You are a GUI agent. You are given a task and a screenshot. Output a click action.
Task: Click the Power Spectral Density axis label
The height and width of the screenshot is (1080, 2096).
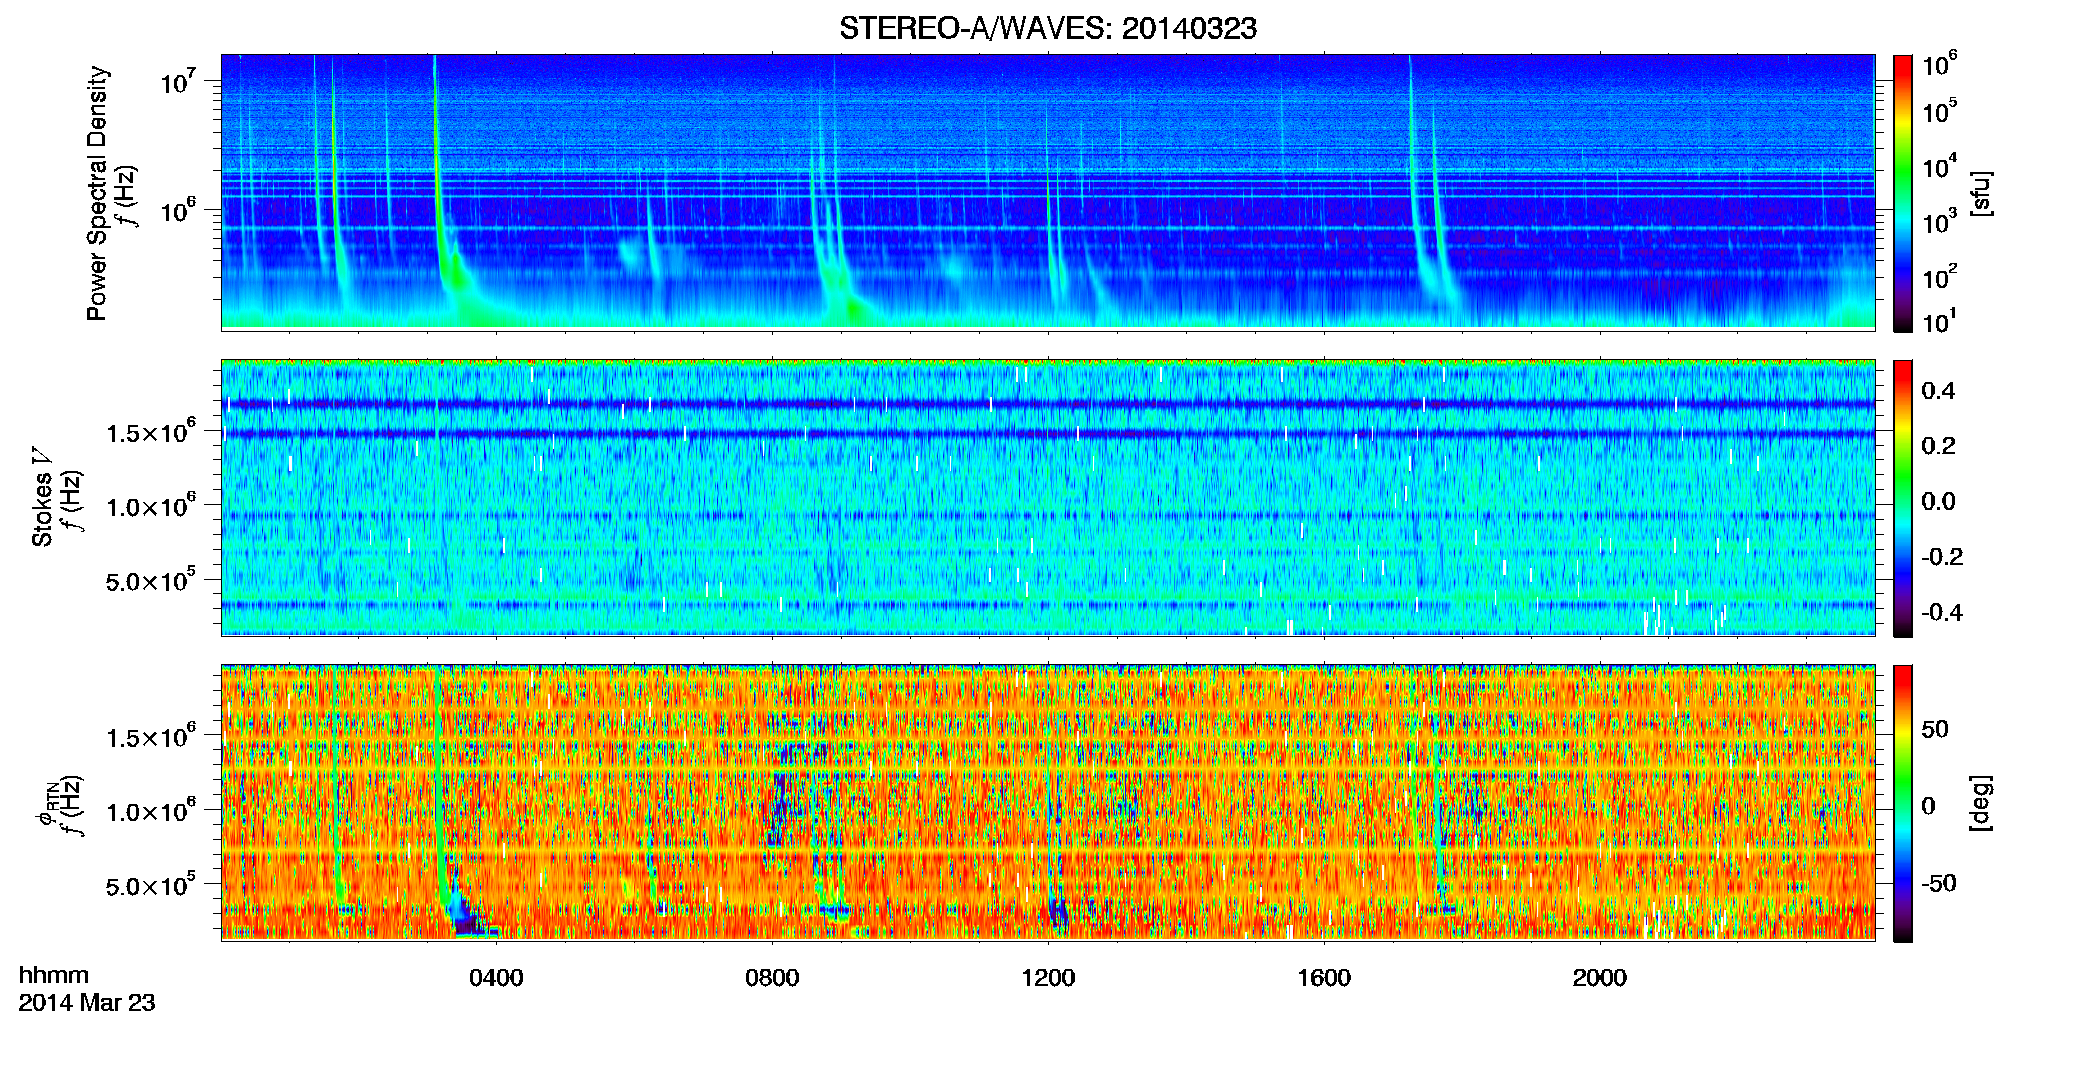click(x=97, y=193)
